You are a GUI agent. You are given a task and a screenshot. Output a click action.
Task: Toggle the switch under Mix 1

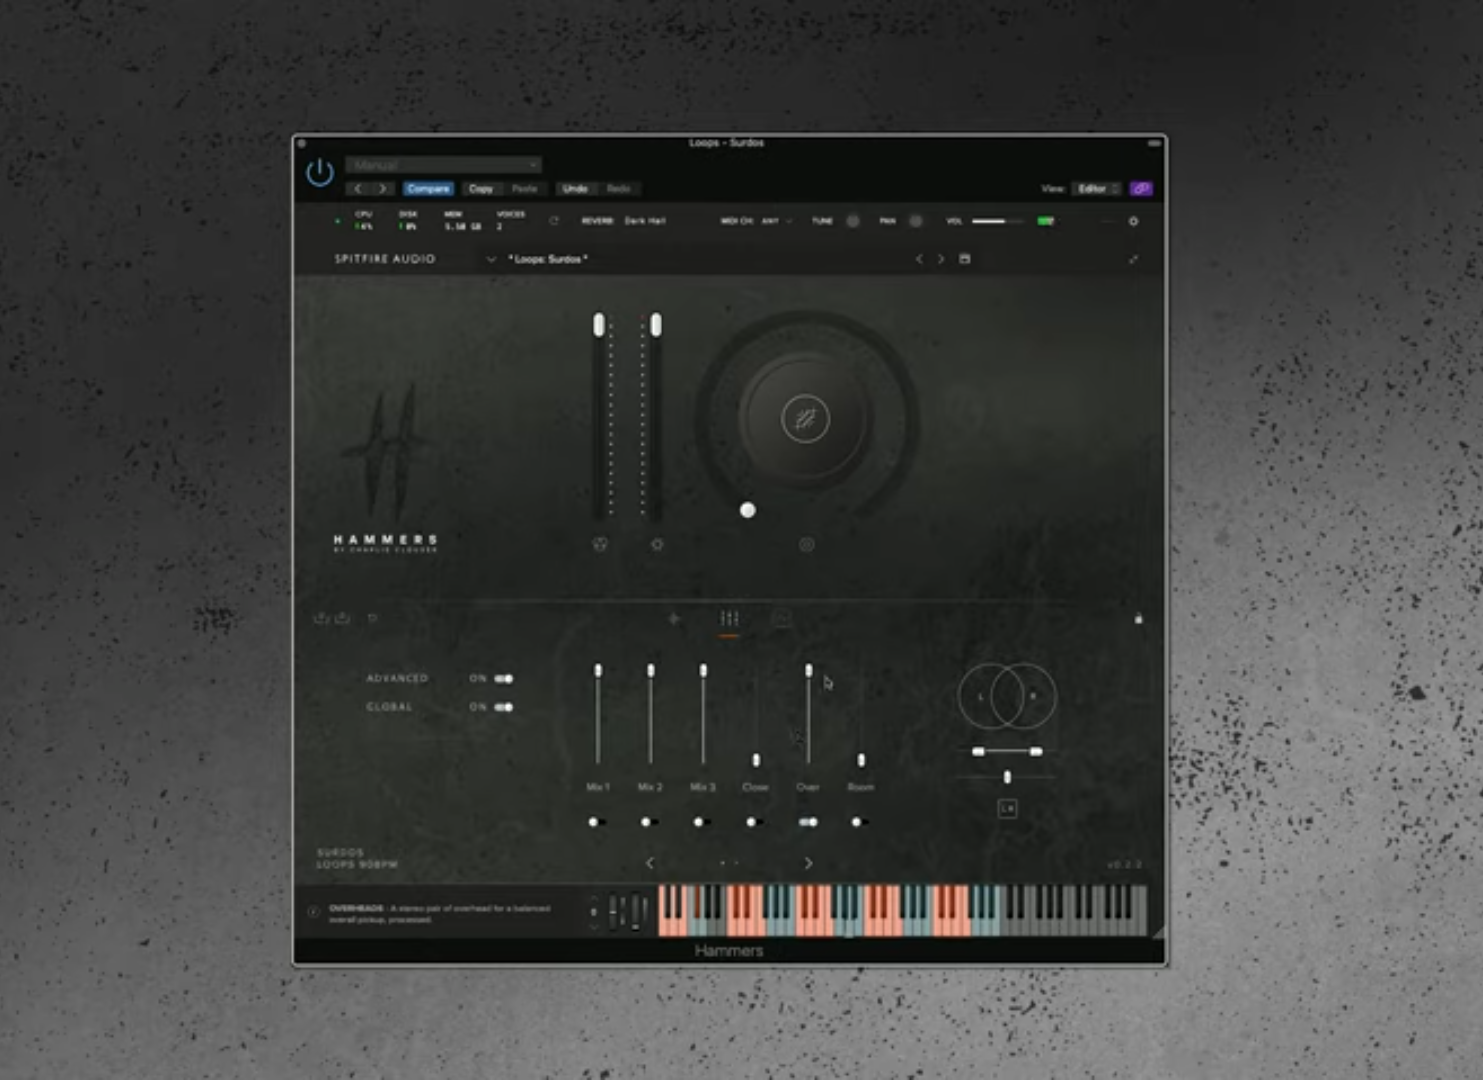597,822
